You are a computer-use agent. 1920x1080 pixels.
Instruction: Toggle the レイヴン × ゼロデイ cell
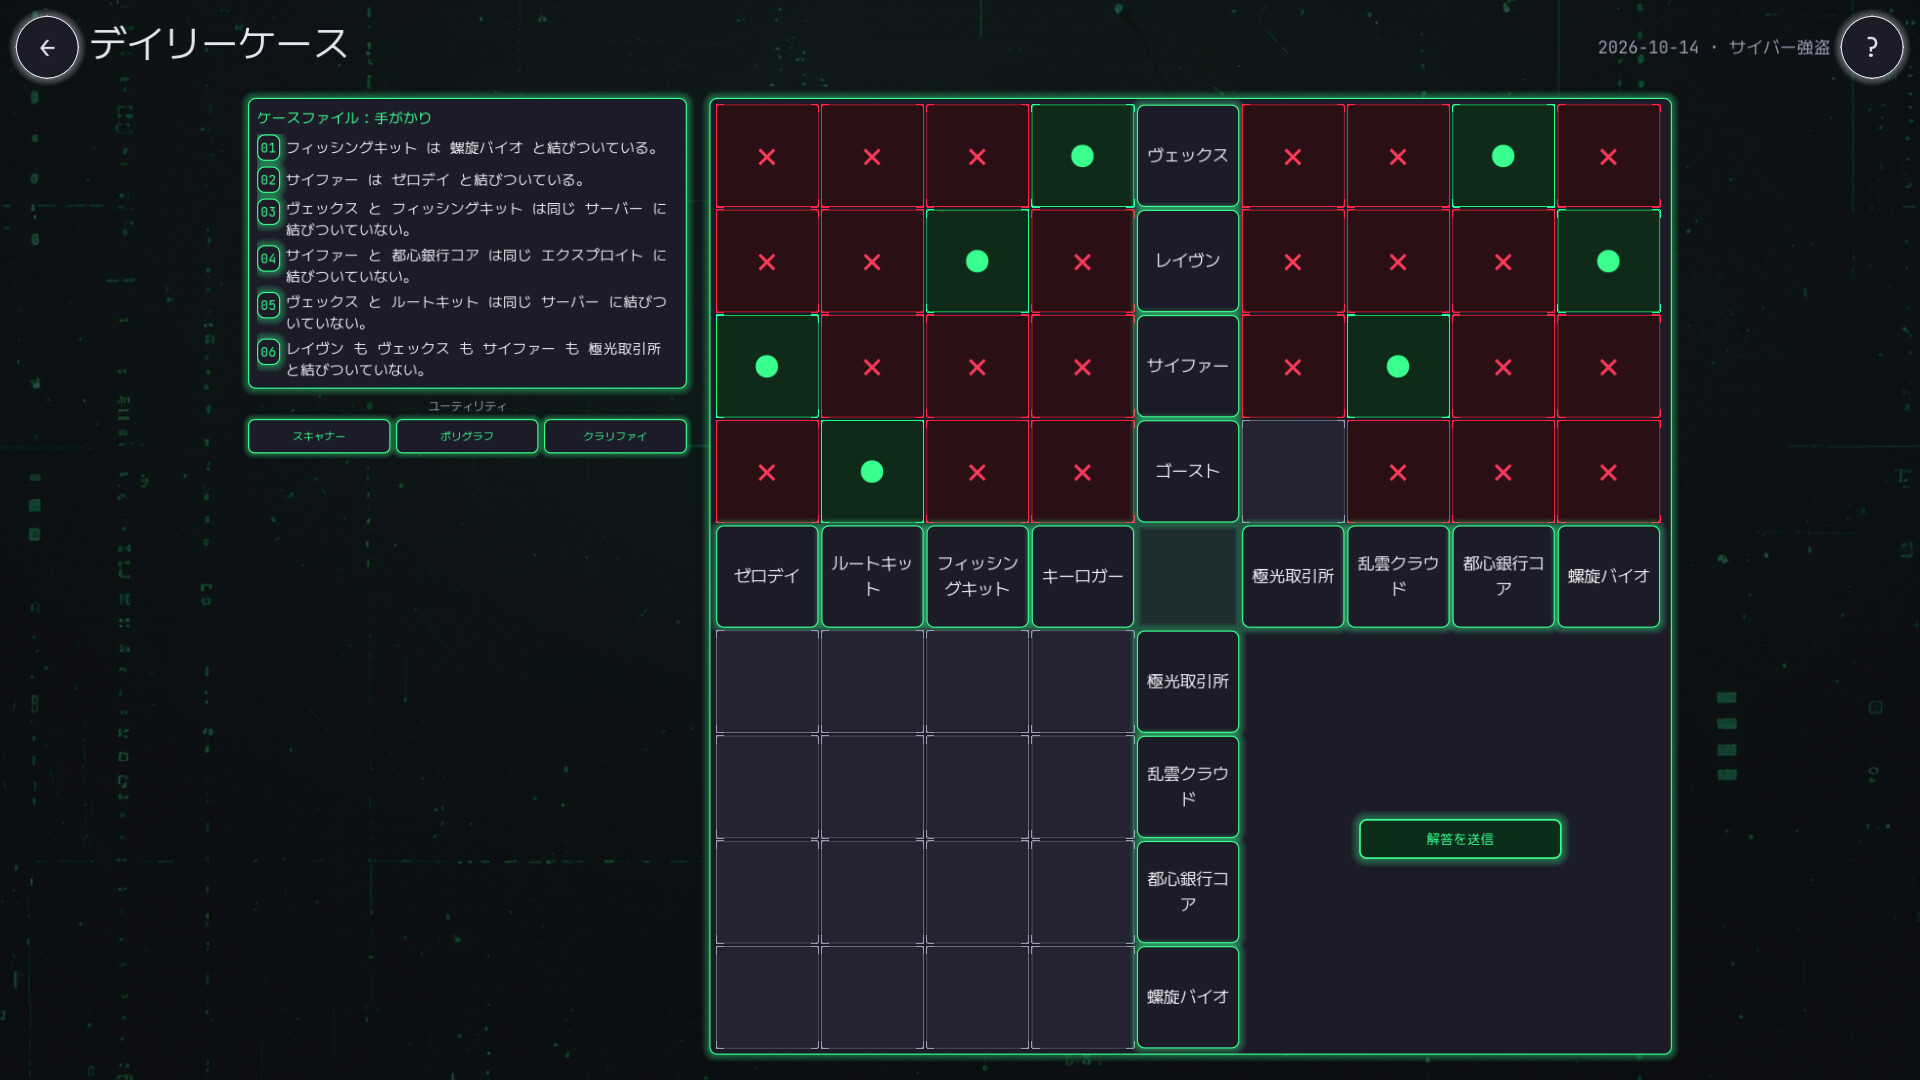click(x=767, y=261)
